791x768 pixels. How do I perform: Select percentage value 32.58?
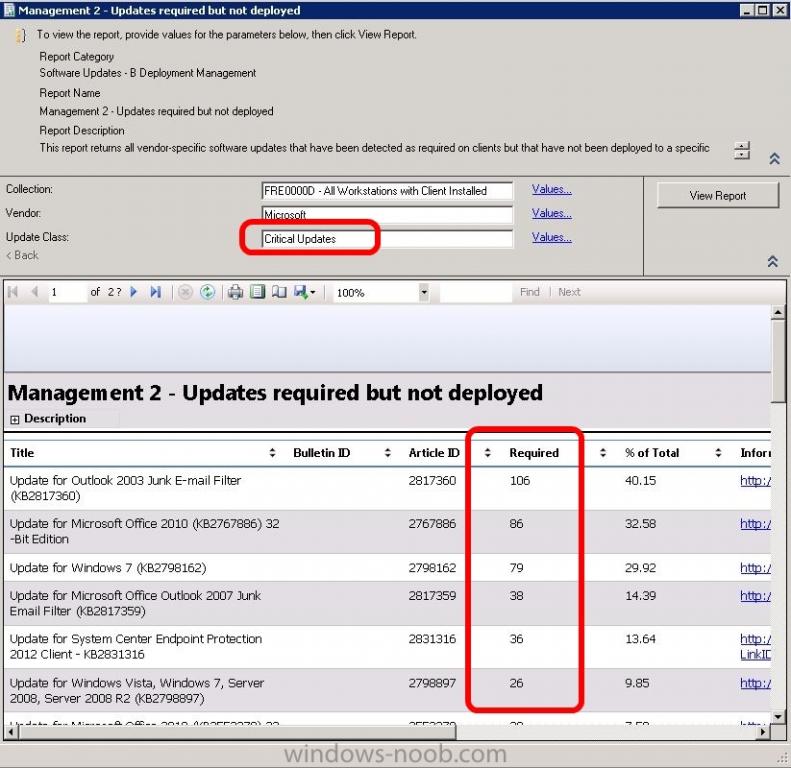(640, 524)
